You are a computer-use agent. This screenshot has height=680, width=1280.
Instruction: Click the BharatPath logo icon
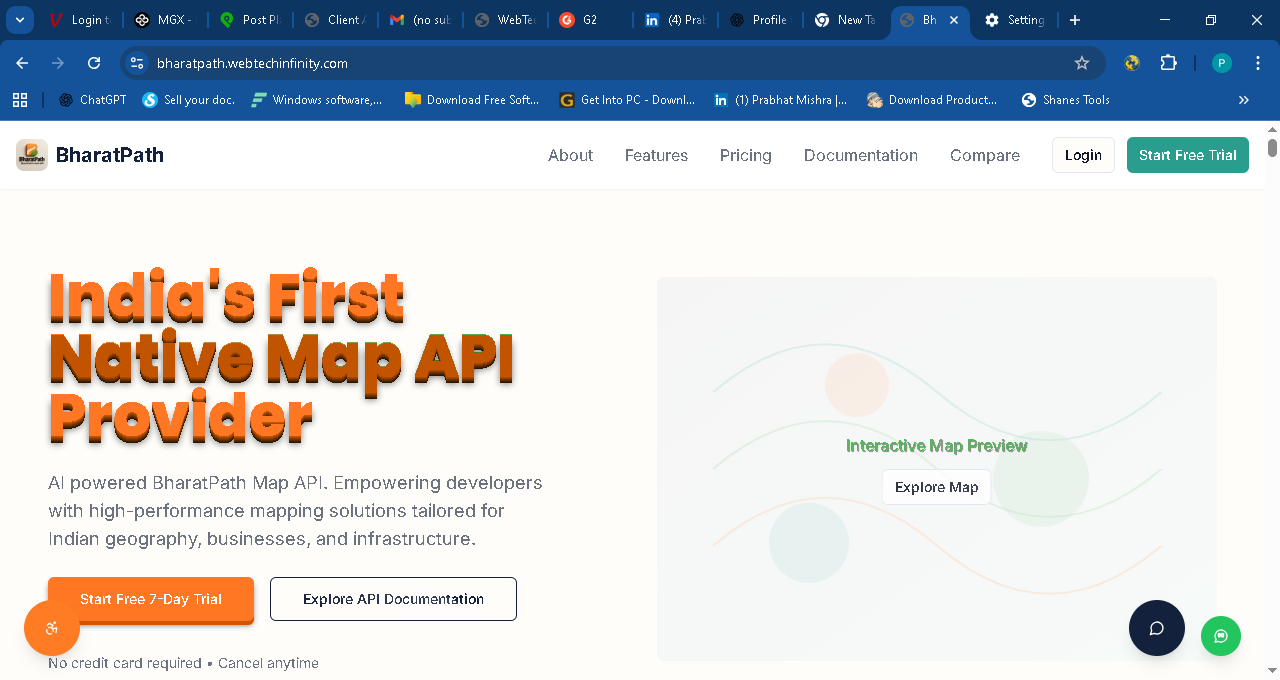pyautogui.click(x=32, y=155)
